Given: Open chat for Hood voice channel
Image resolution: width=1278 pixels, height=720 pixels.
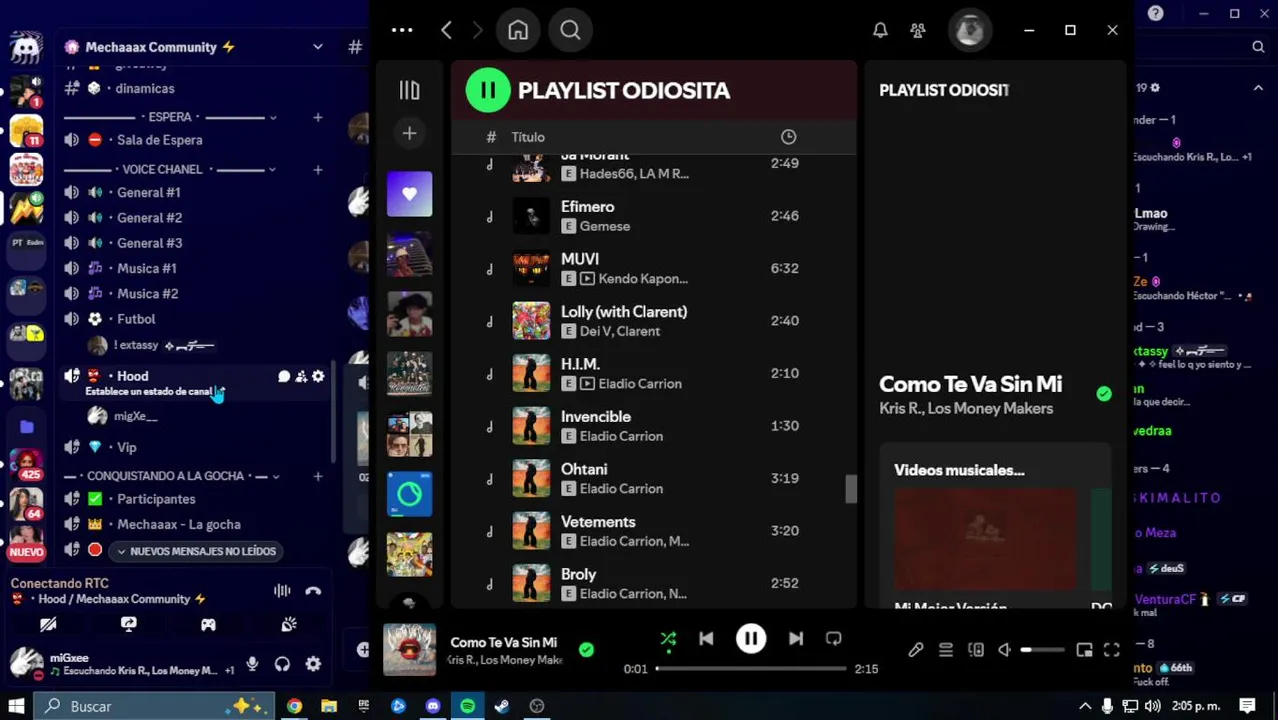Looking at the screenshot, I should point(284,376).
